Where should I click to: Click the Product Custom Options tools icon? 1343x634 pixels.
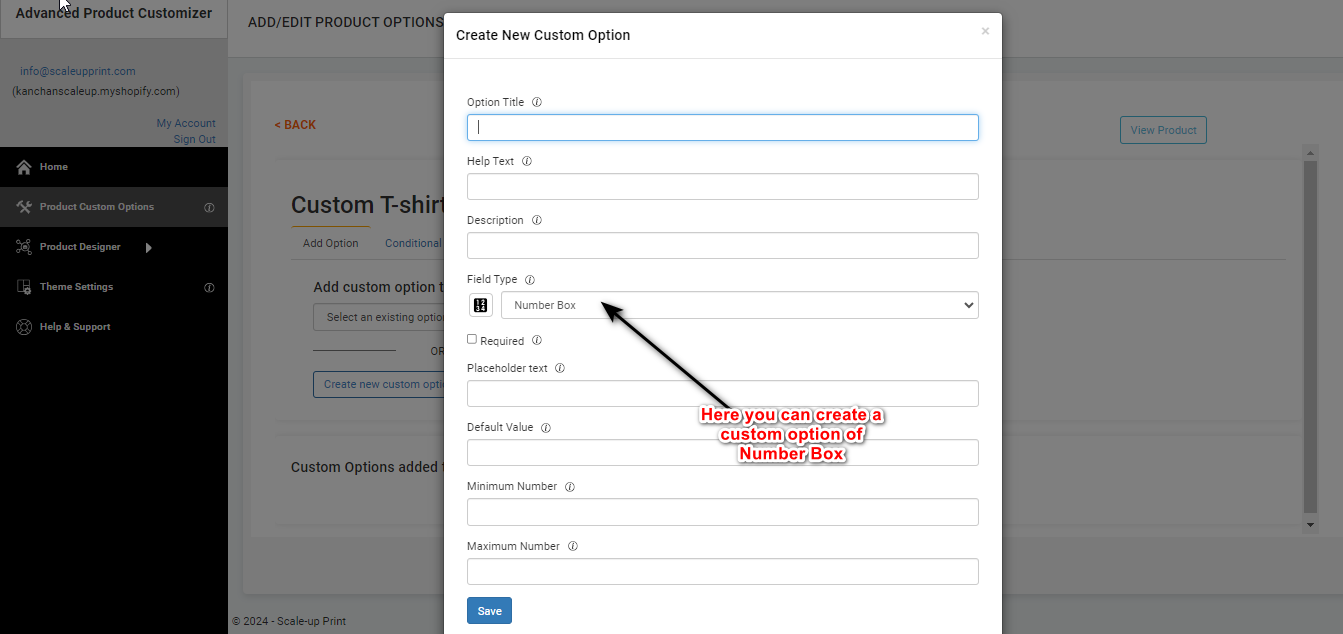24,207
